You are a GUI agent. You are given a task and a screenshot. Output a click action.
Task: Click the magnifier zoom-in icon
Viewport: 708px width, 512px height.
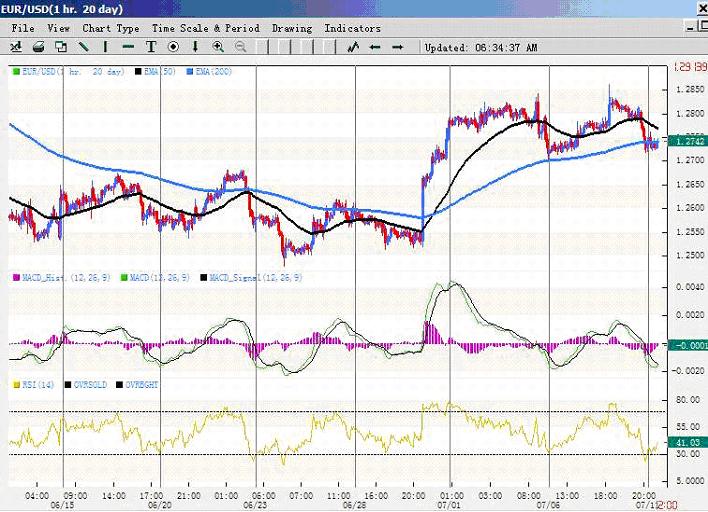pos(218,47)
